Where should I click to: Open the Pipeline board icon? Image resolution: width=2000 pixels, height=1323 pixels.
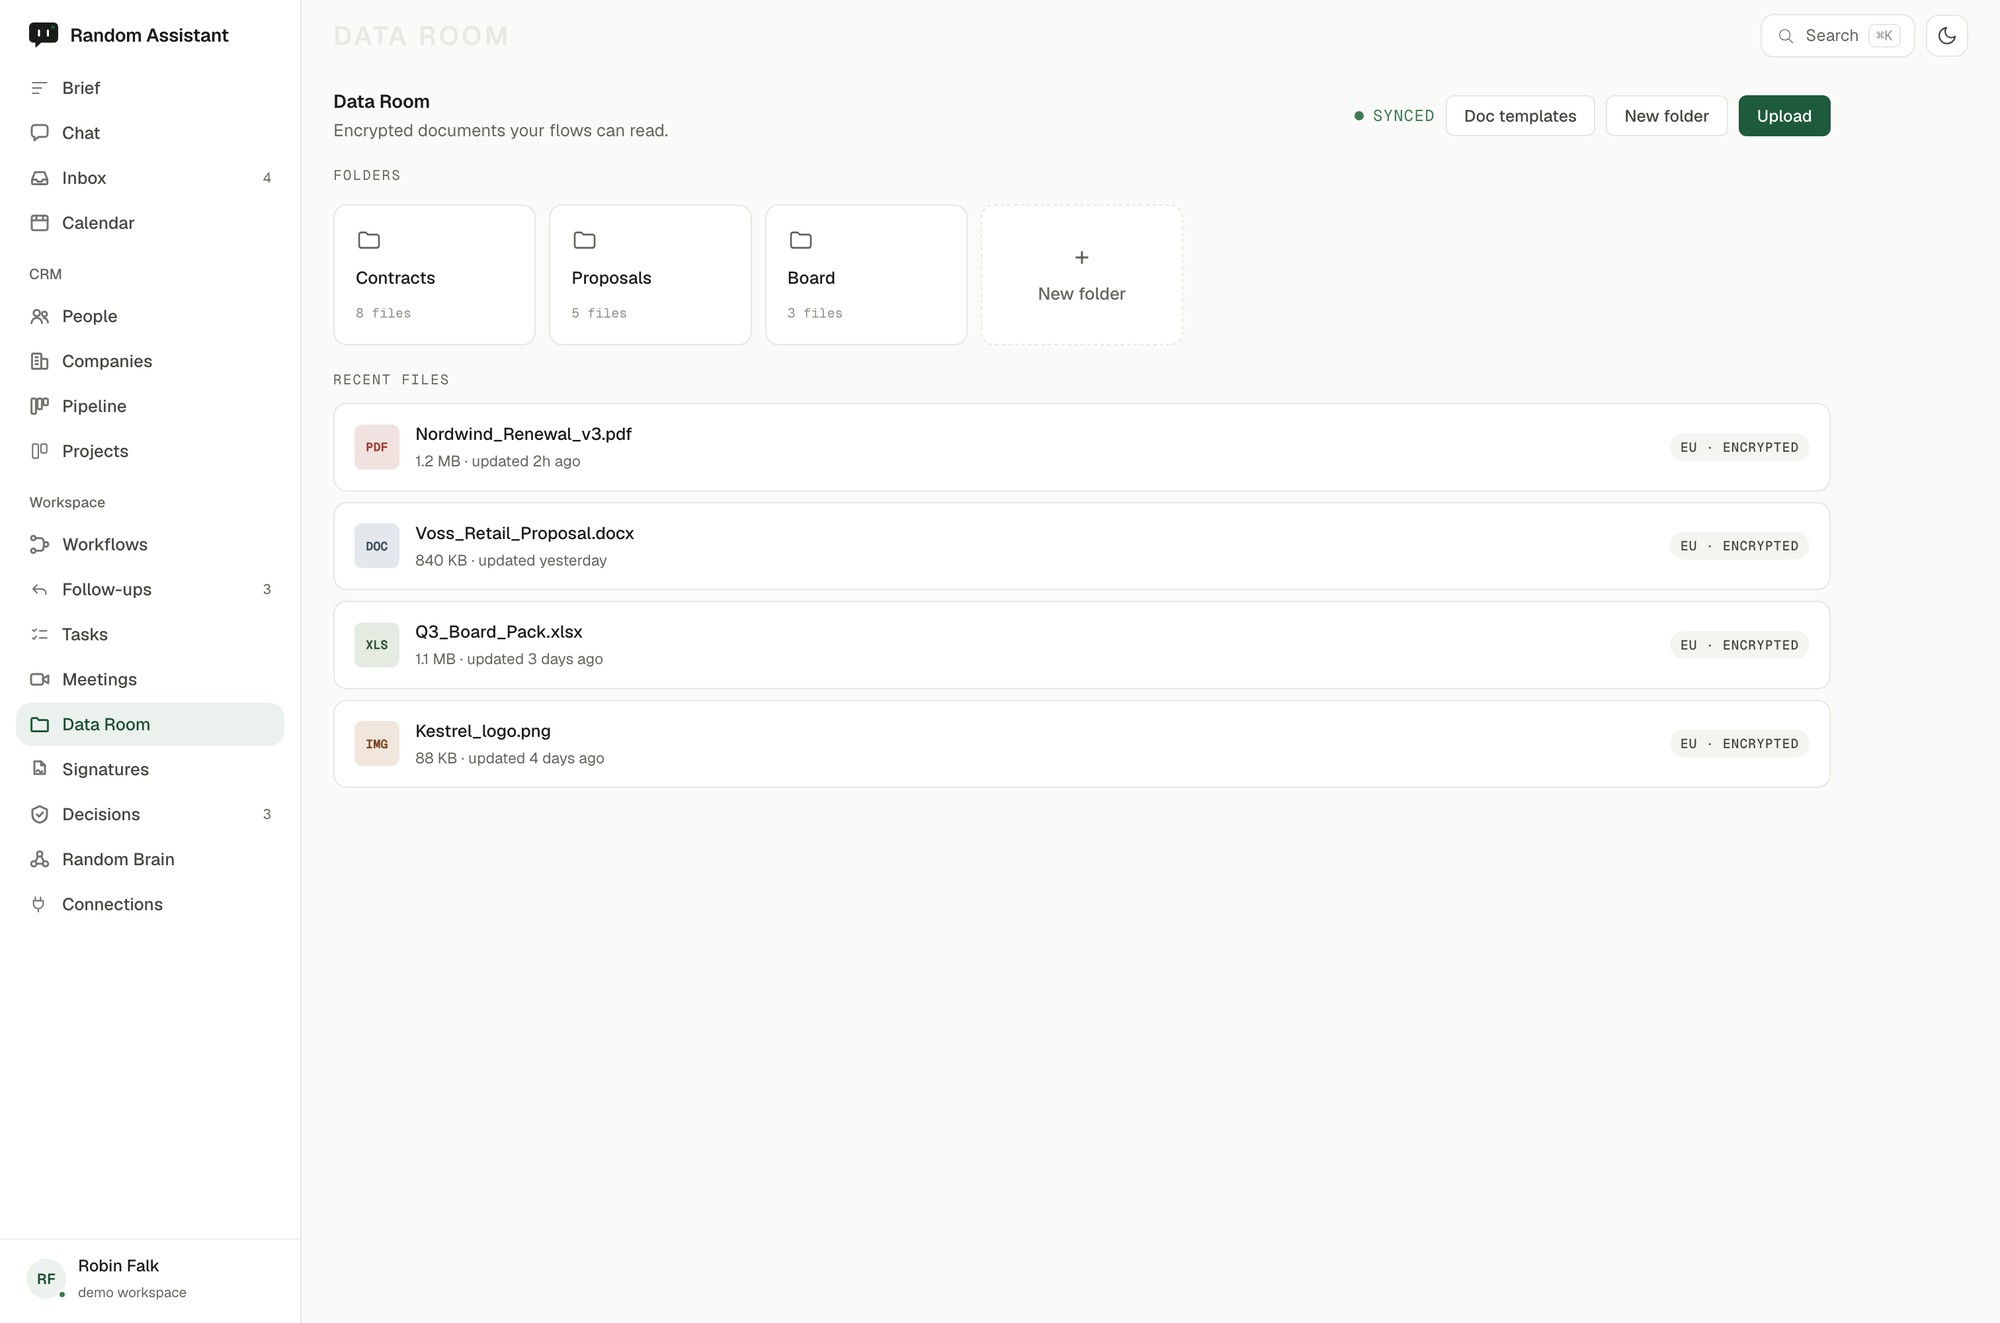pos(39,406)
